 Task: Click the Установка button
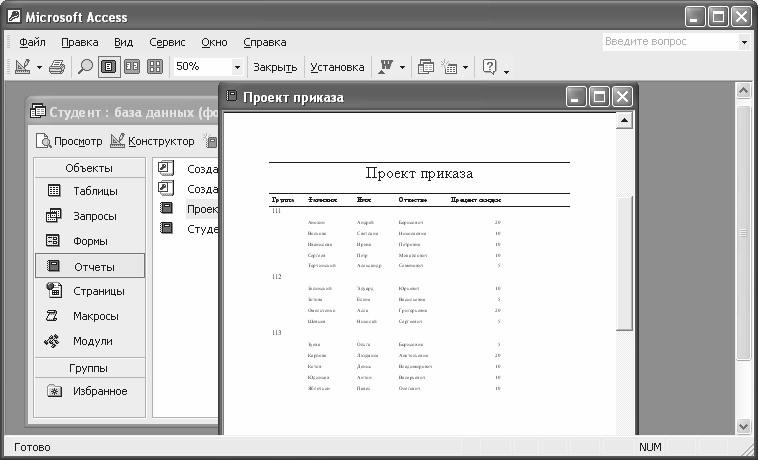337,67
